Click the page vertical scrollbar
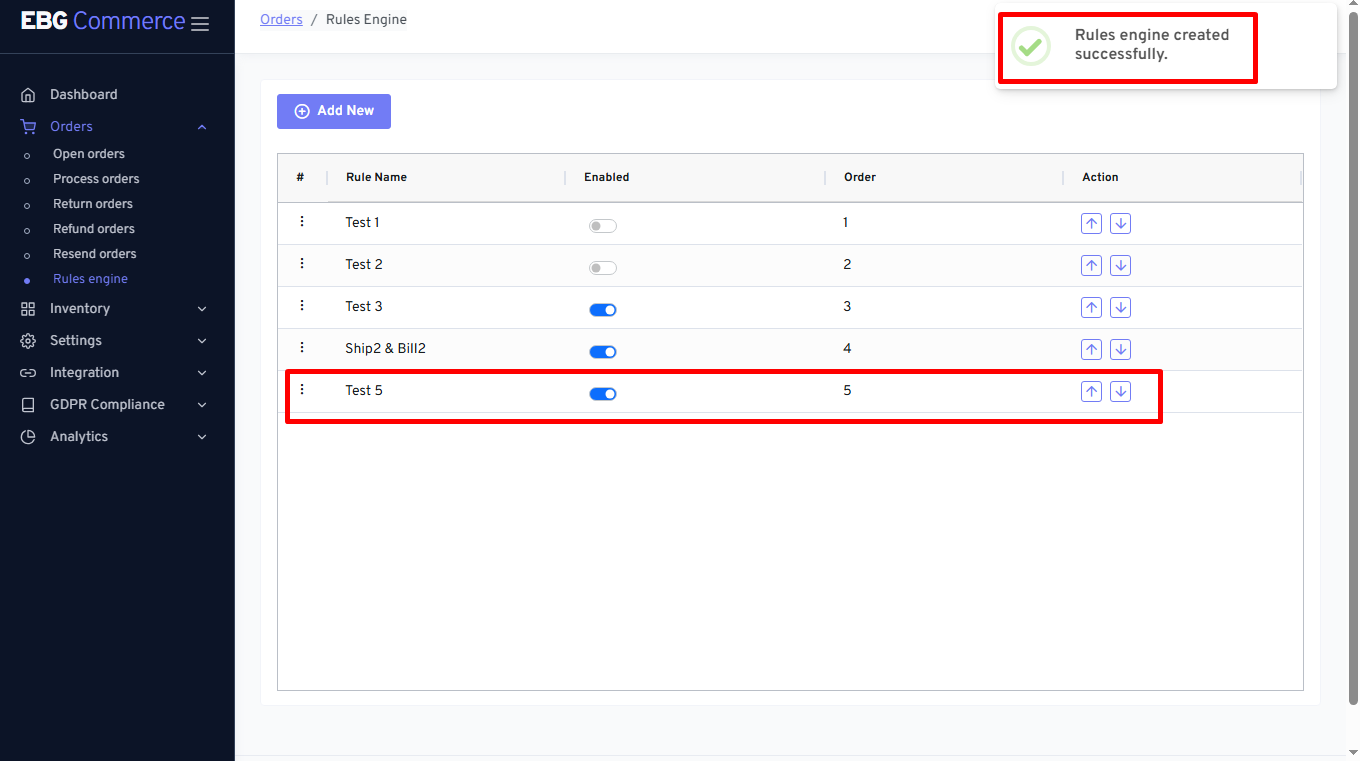 tap(1353, 350)
